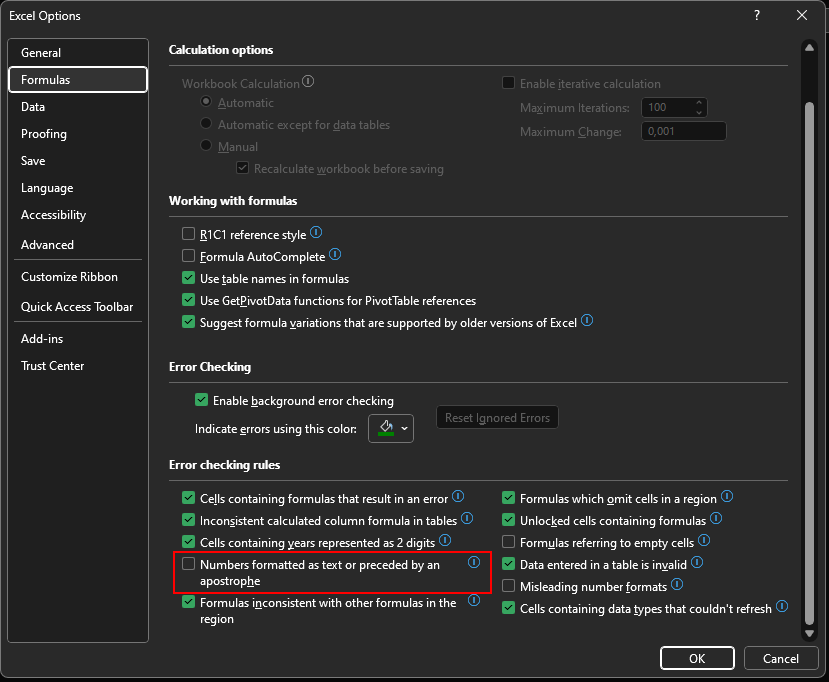Click the error color fill swatch
Screen dimensions: 829x682
[386, 428]
